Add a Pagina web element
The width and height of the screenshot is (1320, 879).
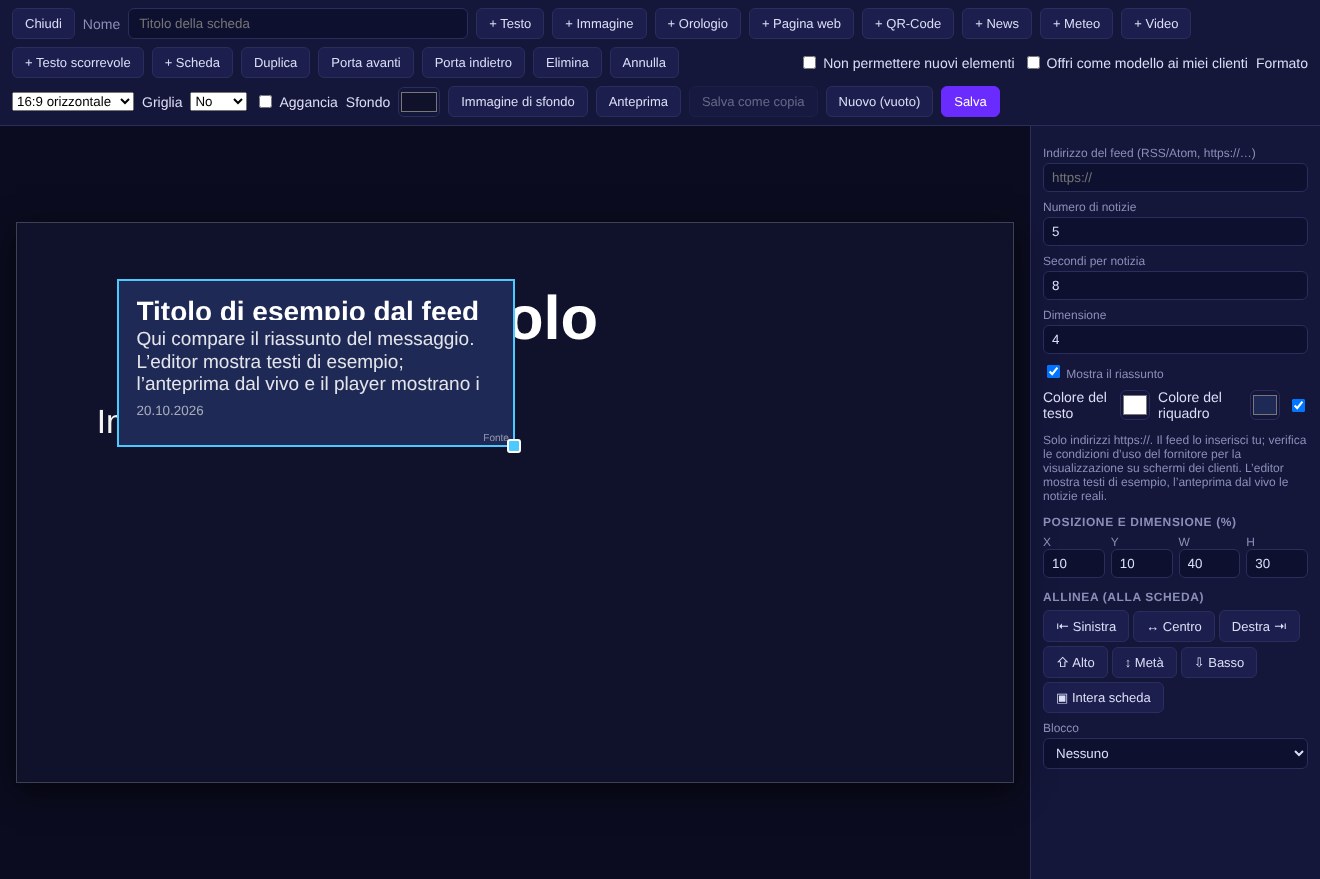(x=801, y=23)
